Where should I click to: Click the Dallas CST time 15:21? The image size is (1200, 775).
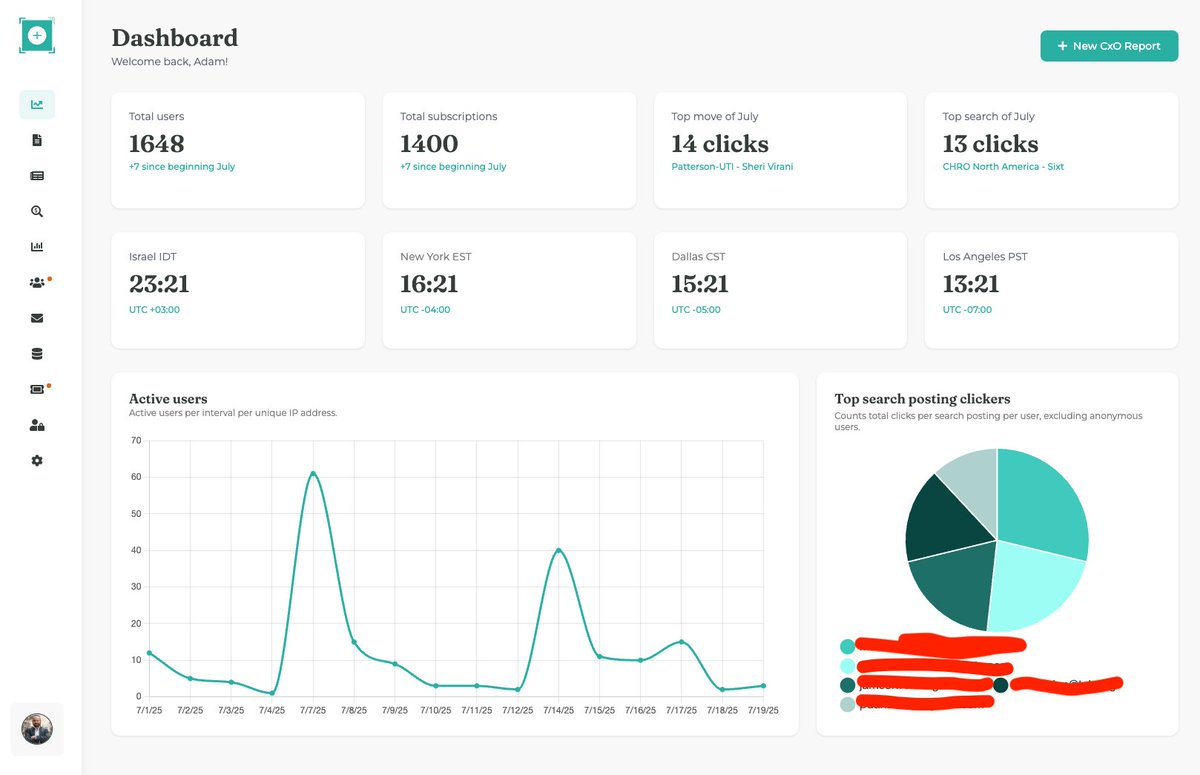700,284
